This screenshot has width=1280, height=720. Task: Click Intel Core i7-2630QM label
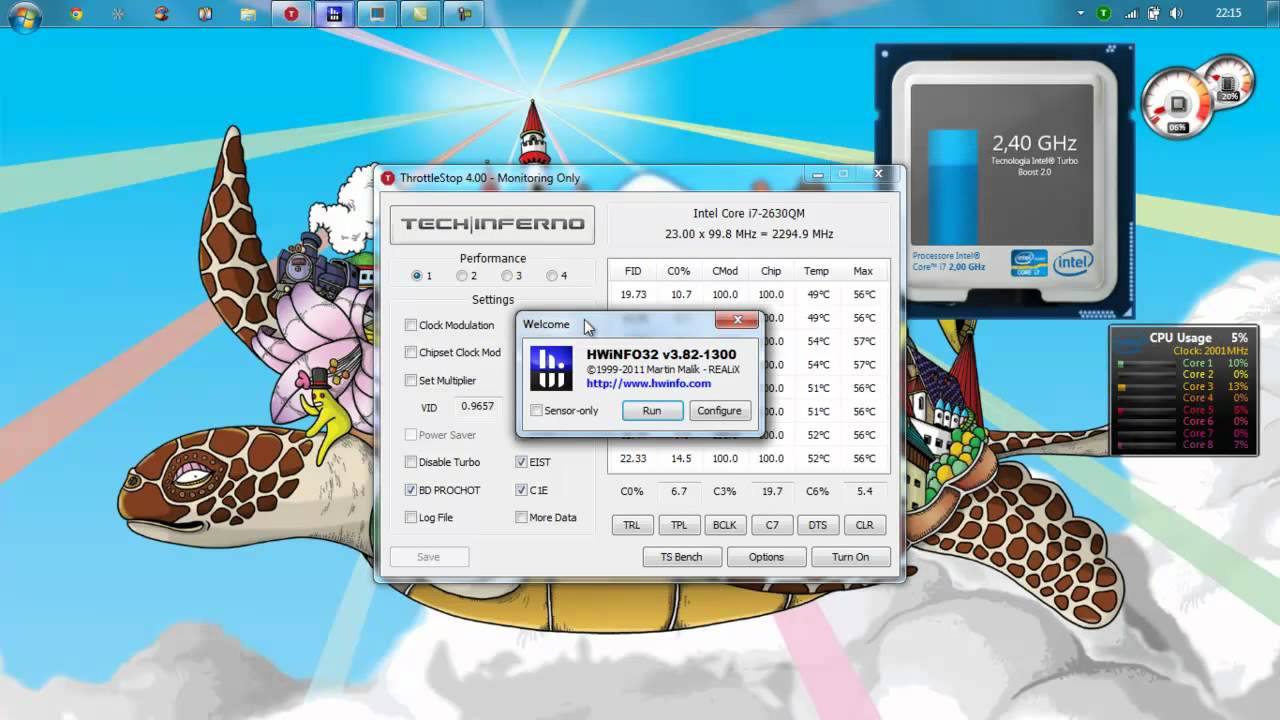tap(749, 213)
